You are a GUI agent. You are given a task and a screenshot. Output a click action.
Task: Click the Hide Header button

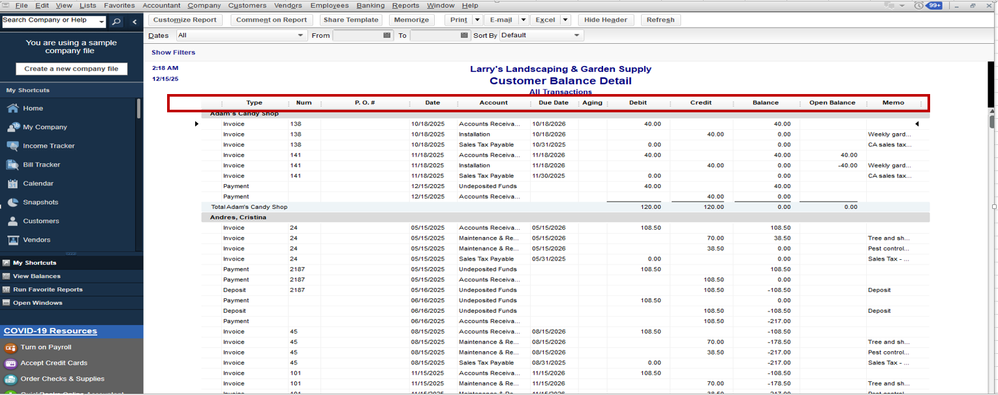[605, 20]
